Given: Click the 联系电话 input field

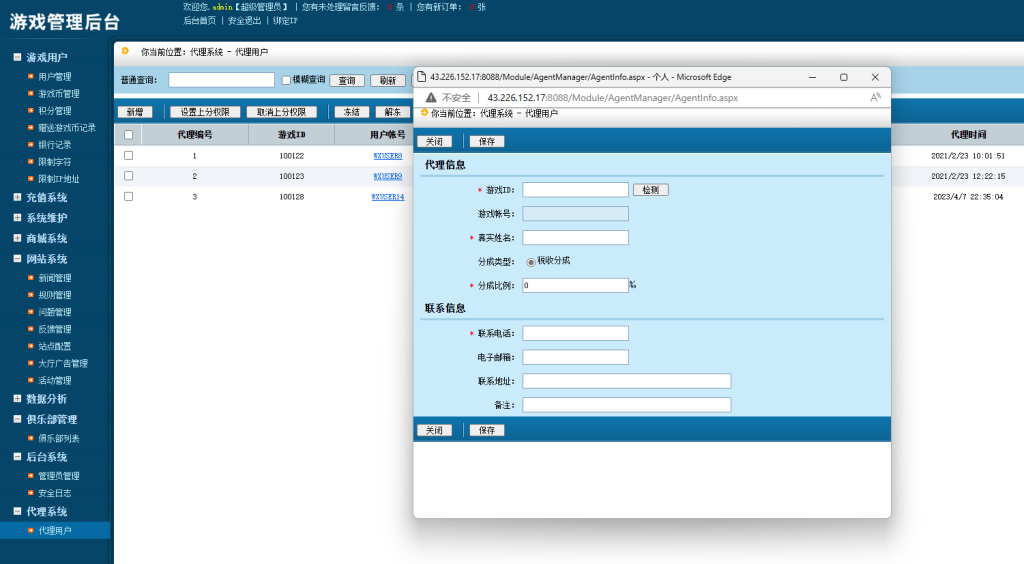Looking at the screenshot, I should pos(575,333).
